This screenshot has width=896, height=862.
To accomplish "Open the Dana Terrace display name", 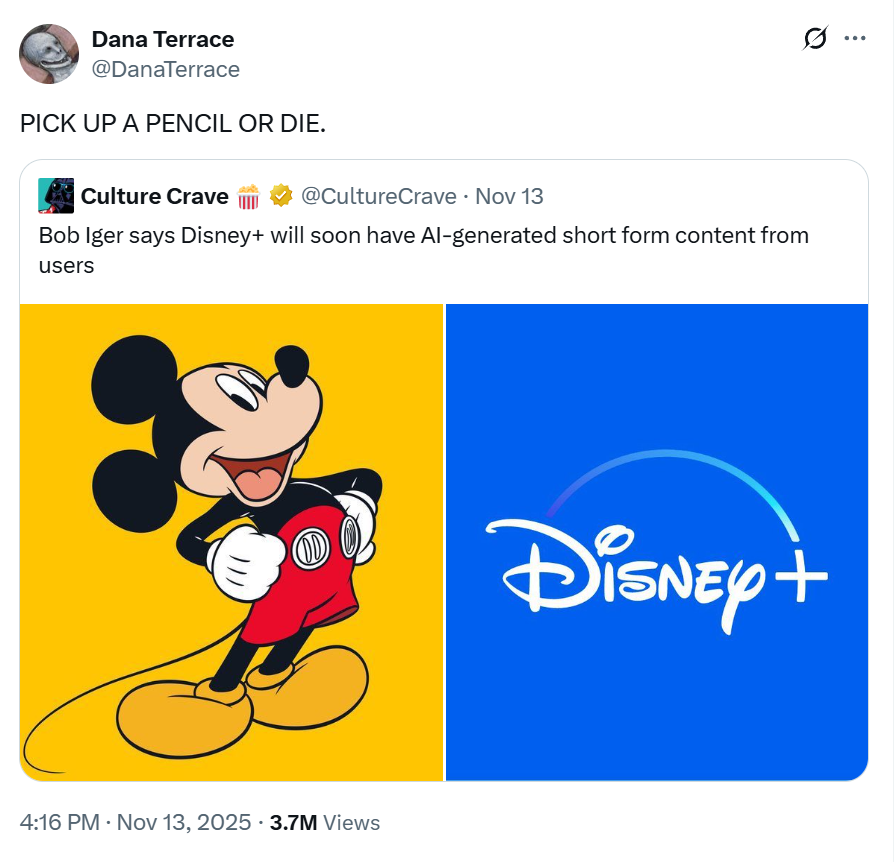I will (x=162, y=40).
